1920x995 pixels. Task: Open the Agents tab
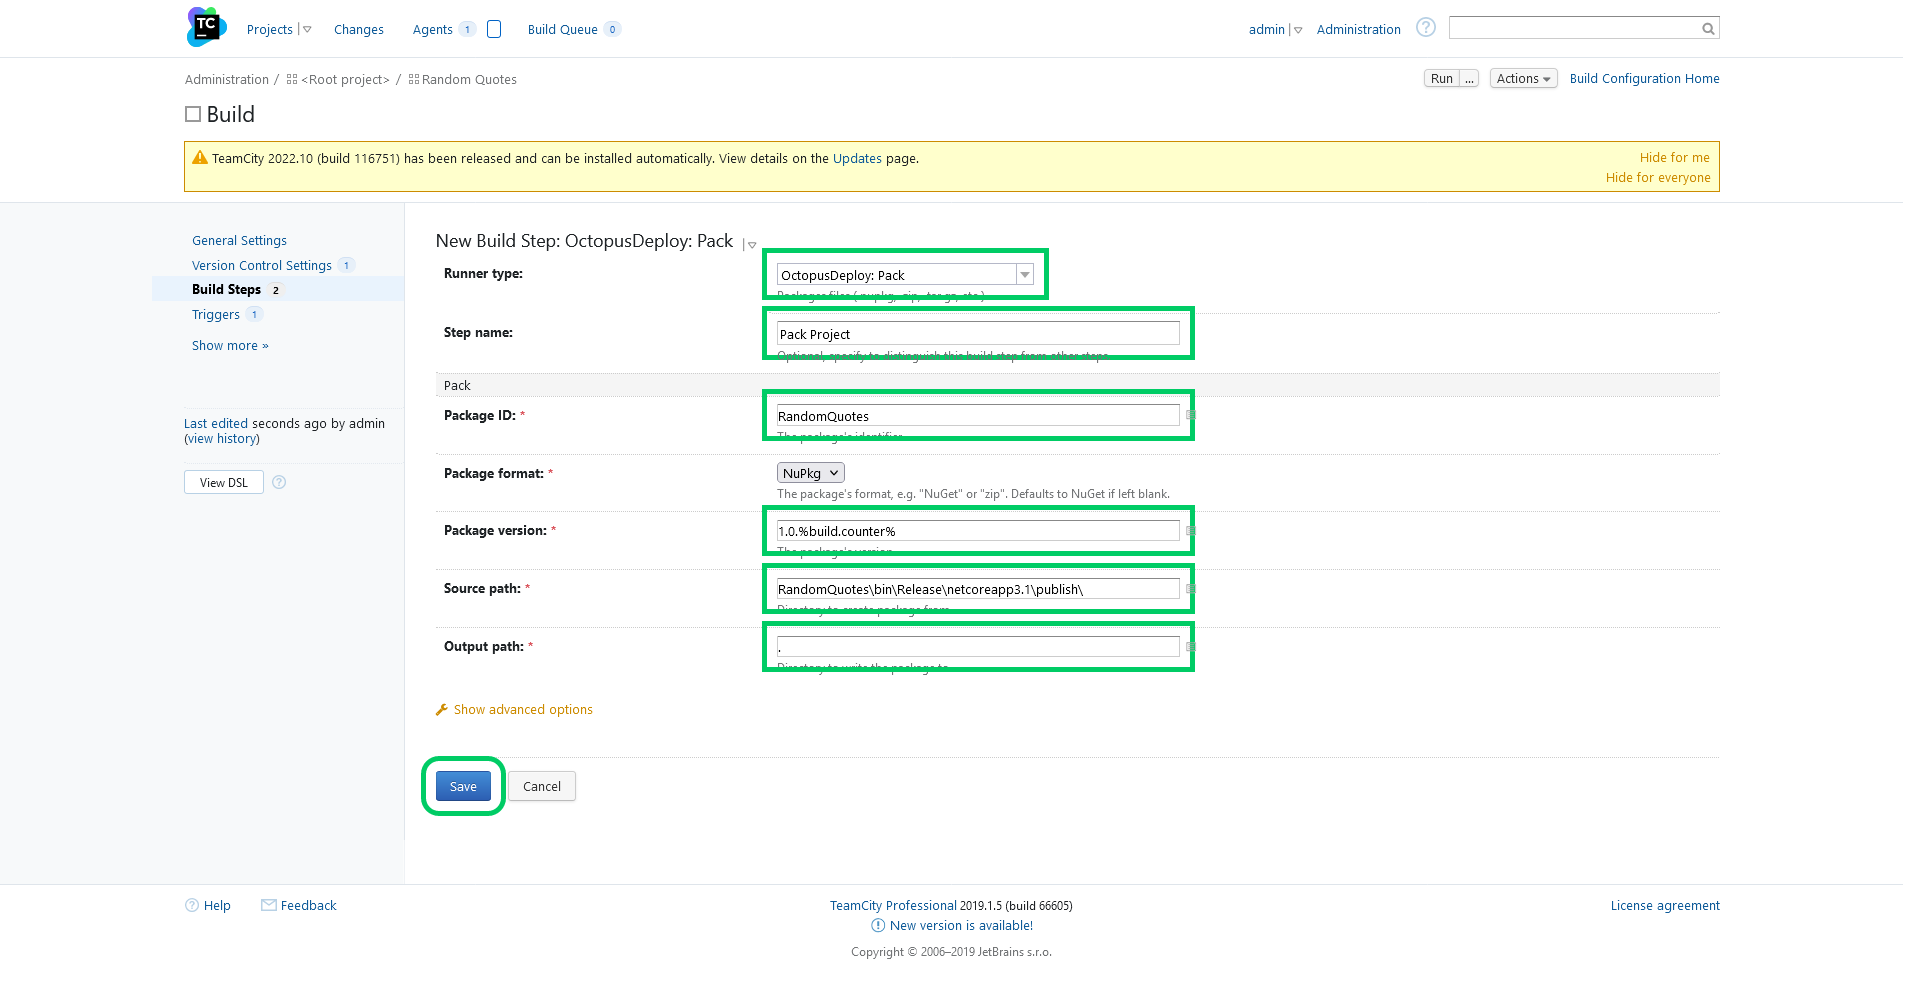[x=433, y=30]
